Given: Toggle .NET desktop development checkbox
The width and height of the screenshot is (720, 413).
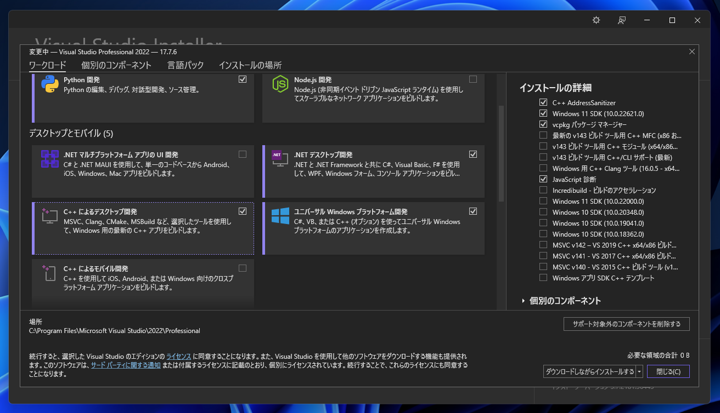Looking at the screenshot, I should [473, 154].
